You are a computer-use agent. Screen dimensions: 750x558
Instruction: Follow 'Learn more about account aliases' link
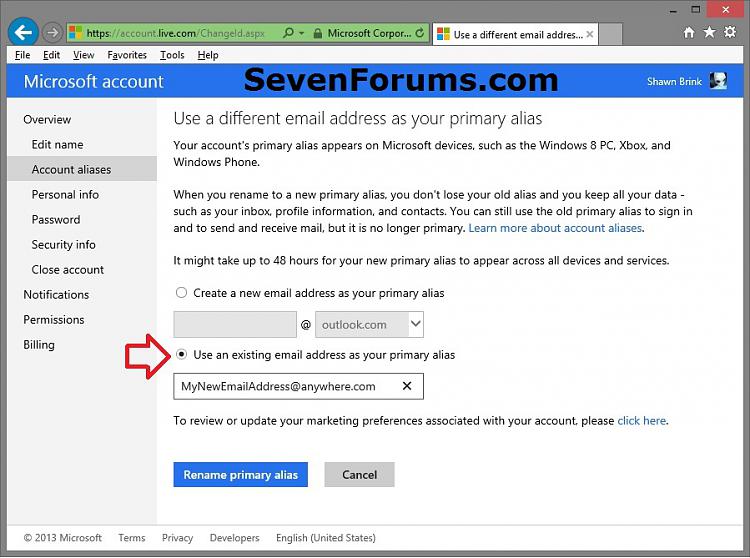555,228
